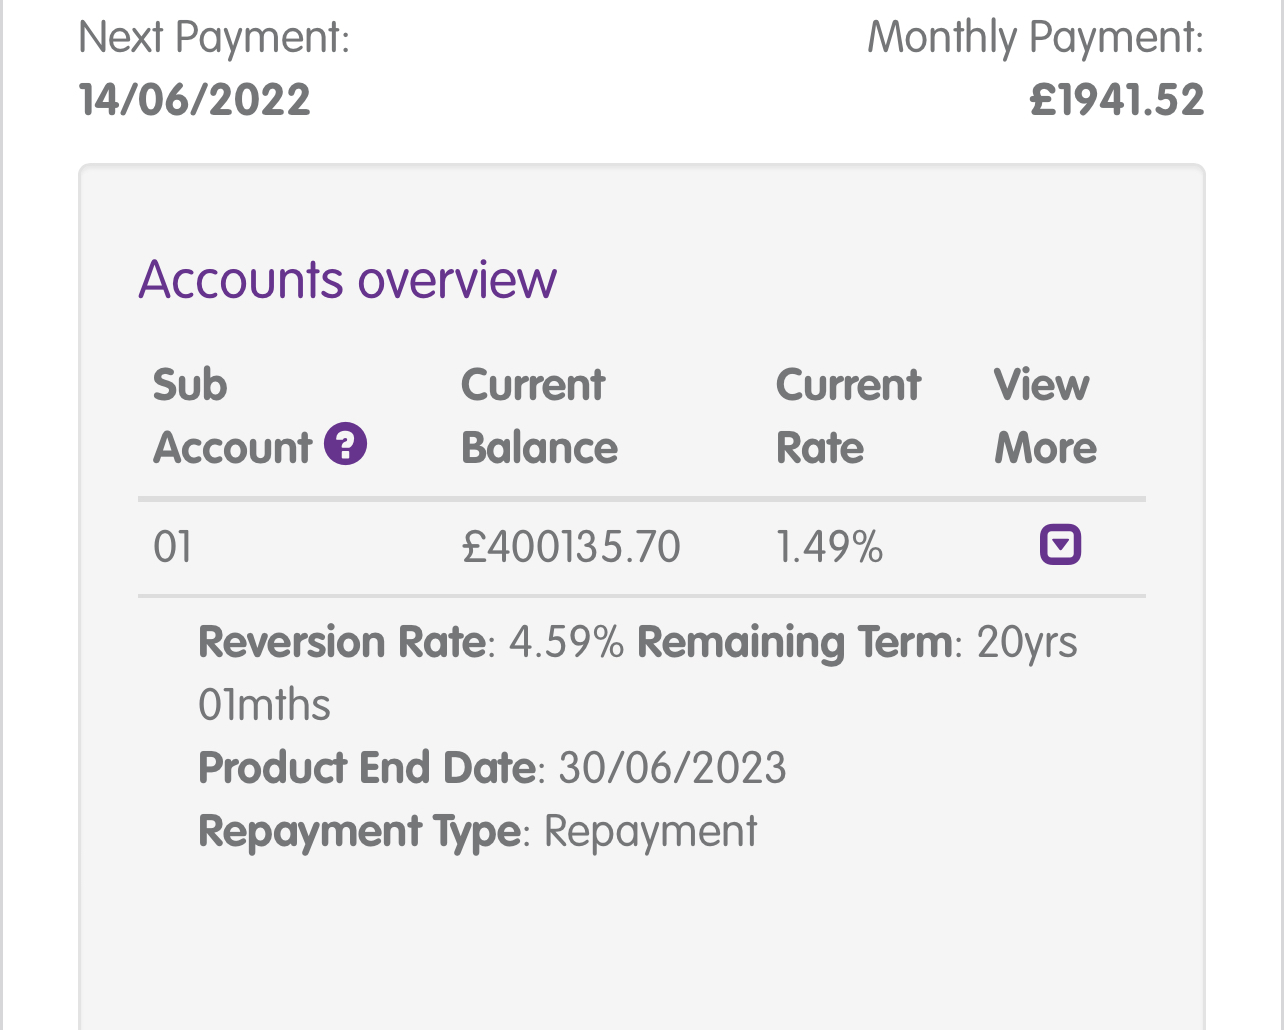Select sub account number 01
Screen dimensions: 1284x1030
coord(172,547)
